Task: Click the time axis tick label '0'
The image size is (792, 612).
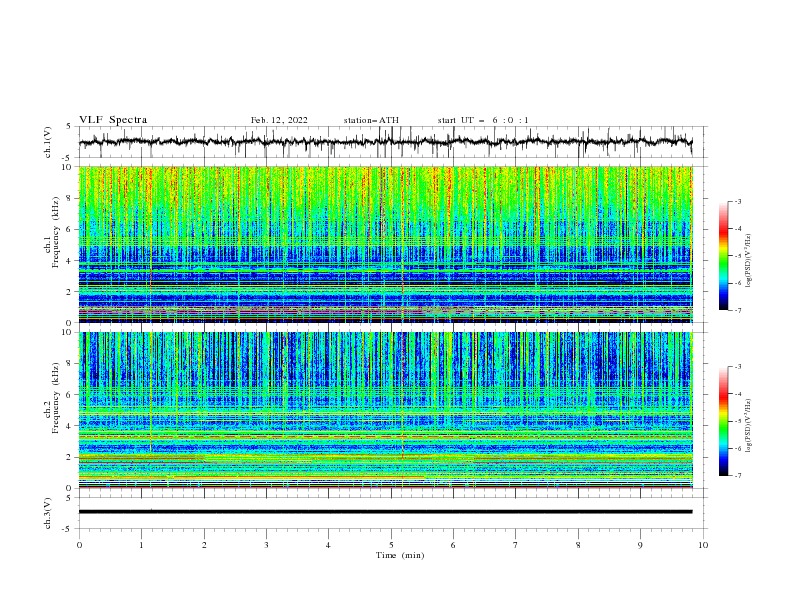Action: (x=79, y=545)
